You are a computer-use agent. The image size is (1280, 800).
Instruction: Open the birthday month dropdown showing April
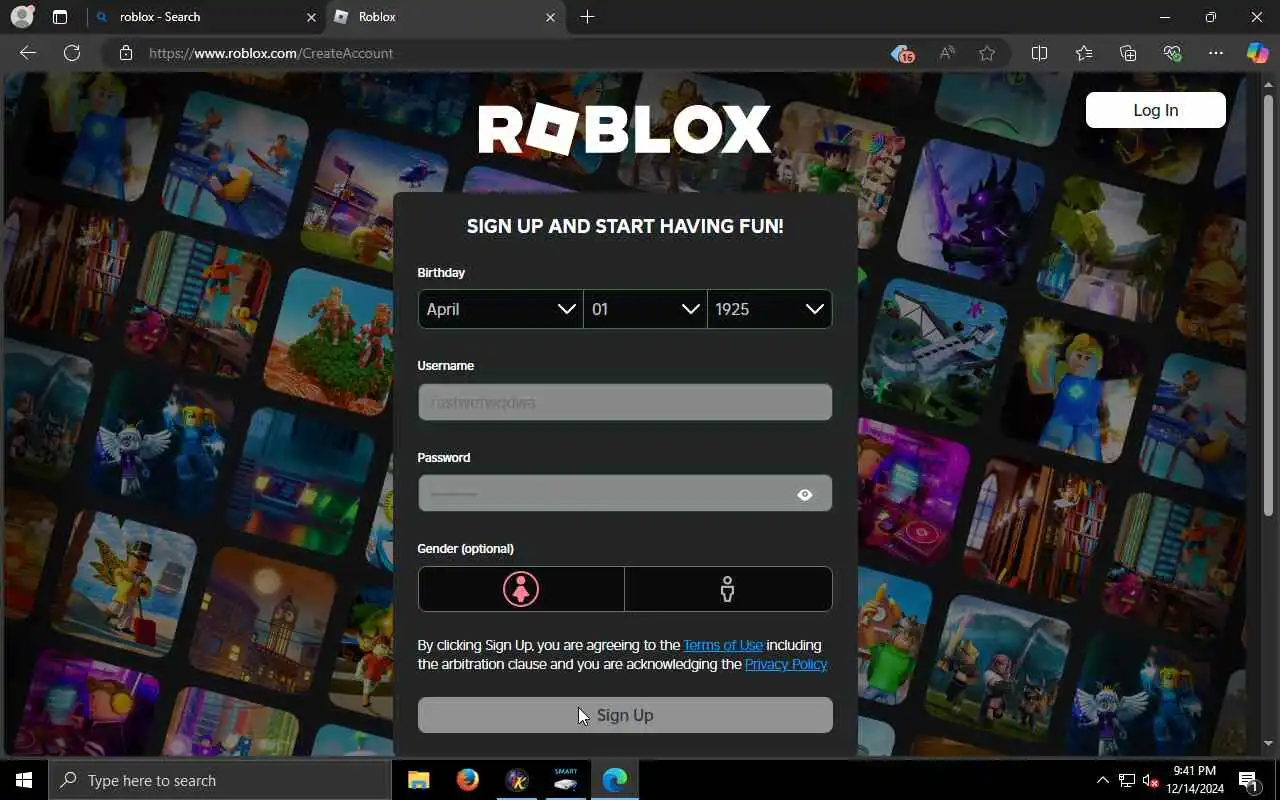(x=501, y=309)
